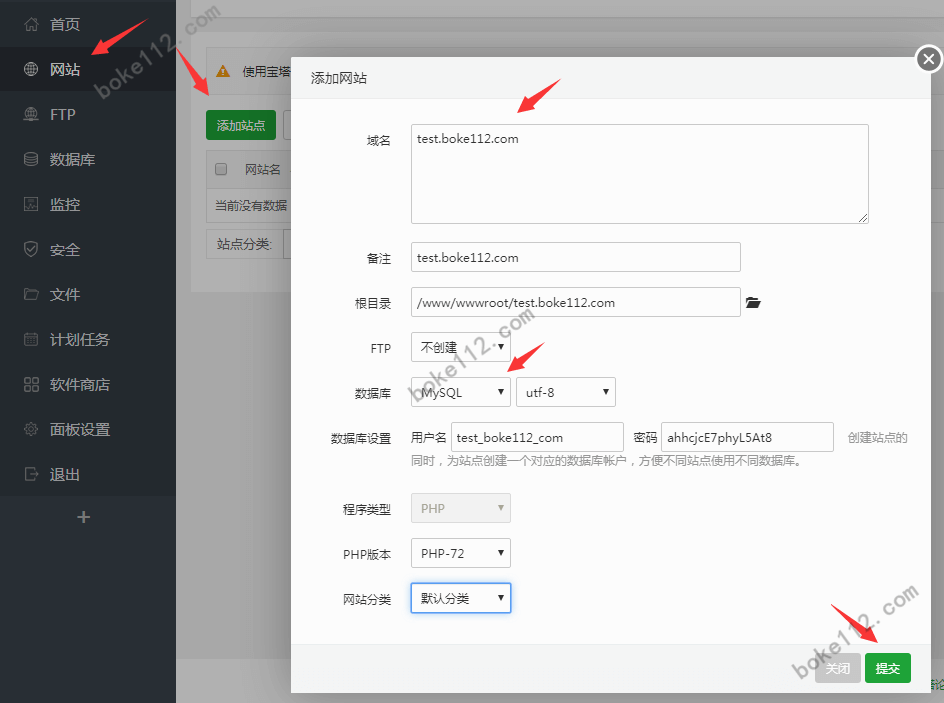The image size is (944, 703).
Task: Click the 网站名 column header
Action: click(x=262, y=169)
